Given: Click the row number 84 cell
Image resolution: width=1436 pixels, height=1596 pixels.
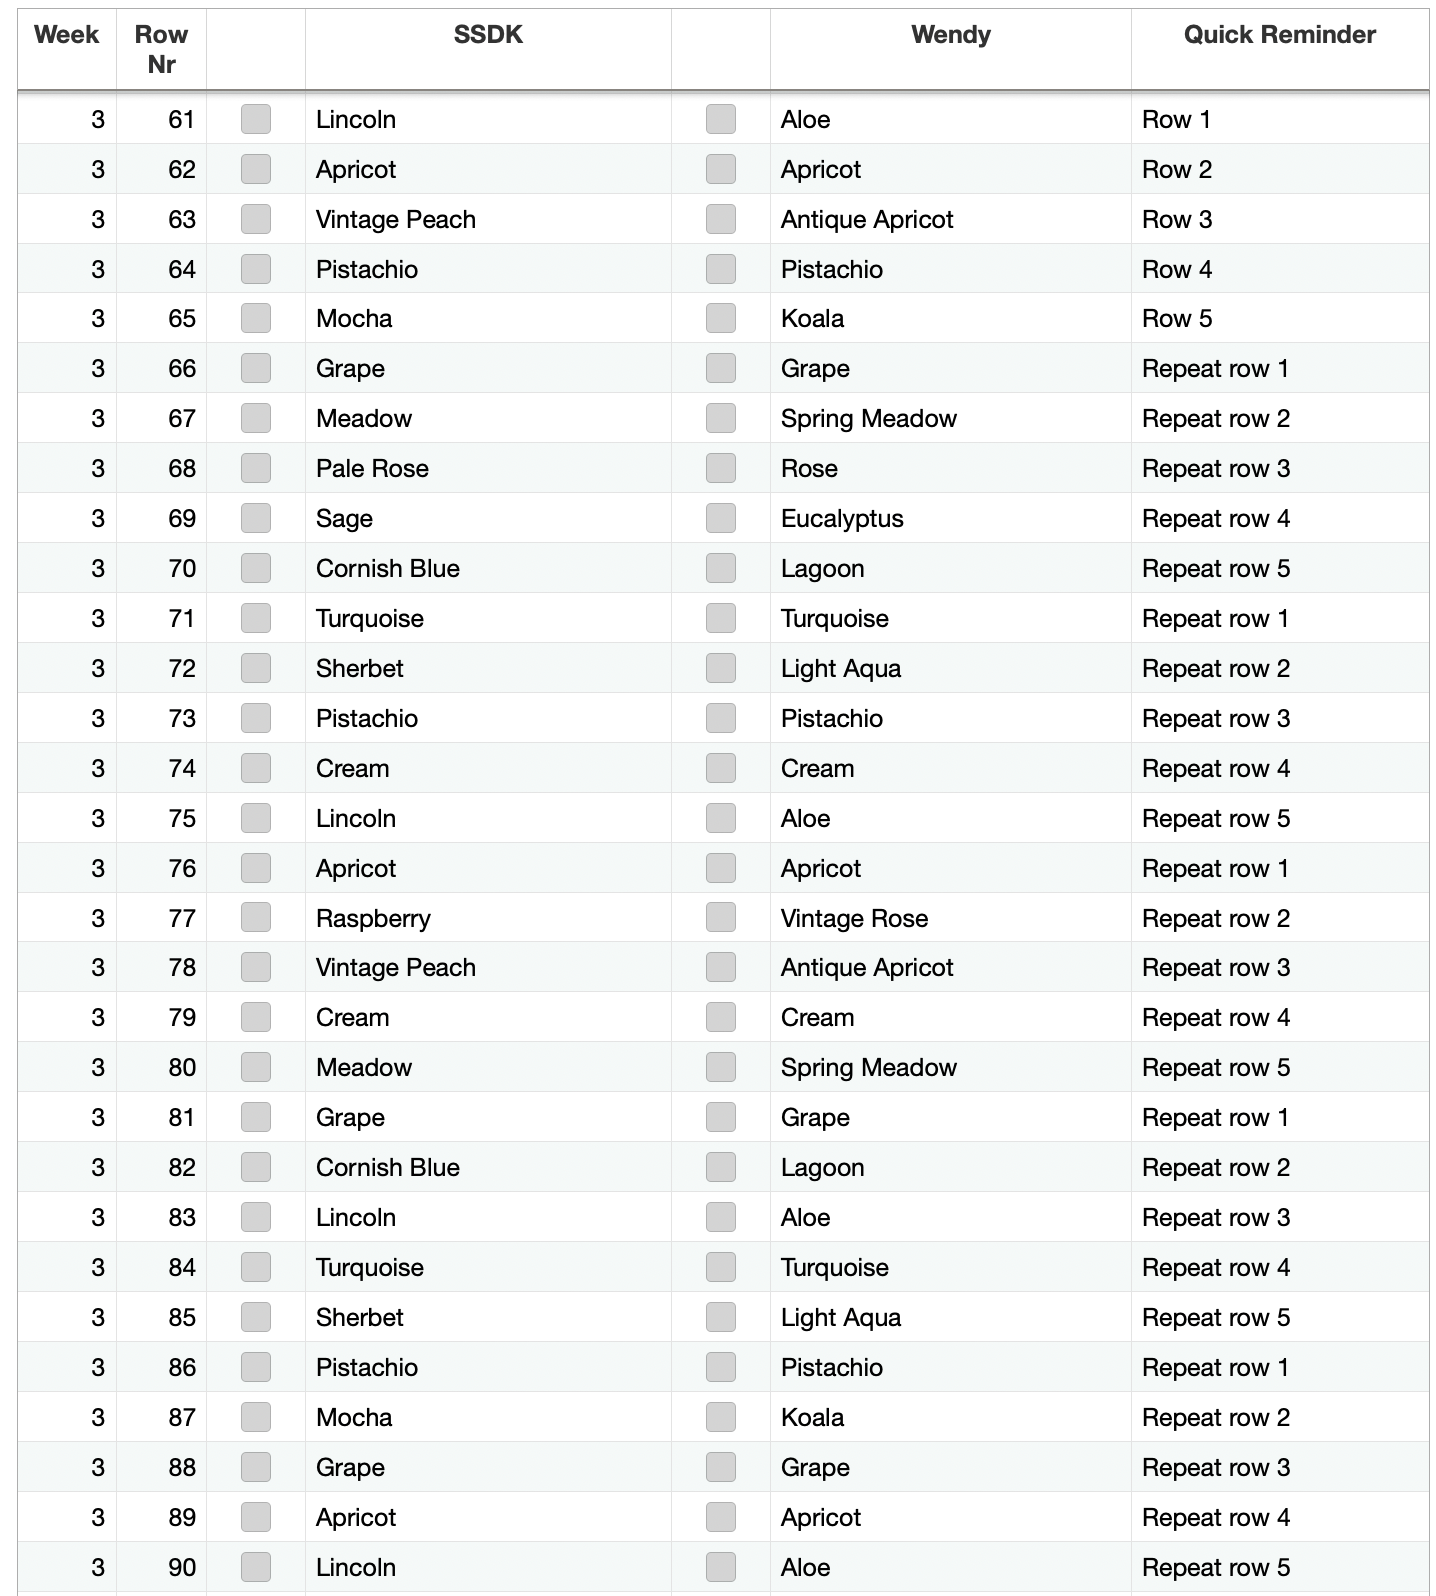Looking at the screenshot, I should pos(162,1267).
